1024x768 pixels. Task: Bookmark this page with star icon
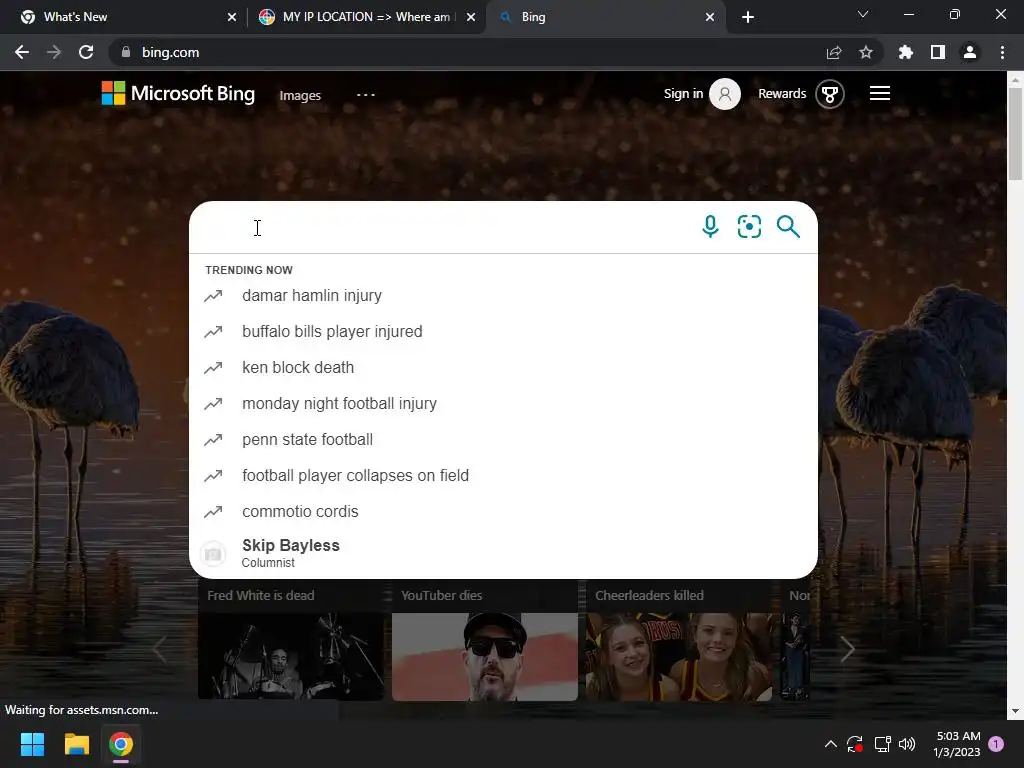click(x=865, y=52)
